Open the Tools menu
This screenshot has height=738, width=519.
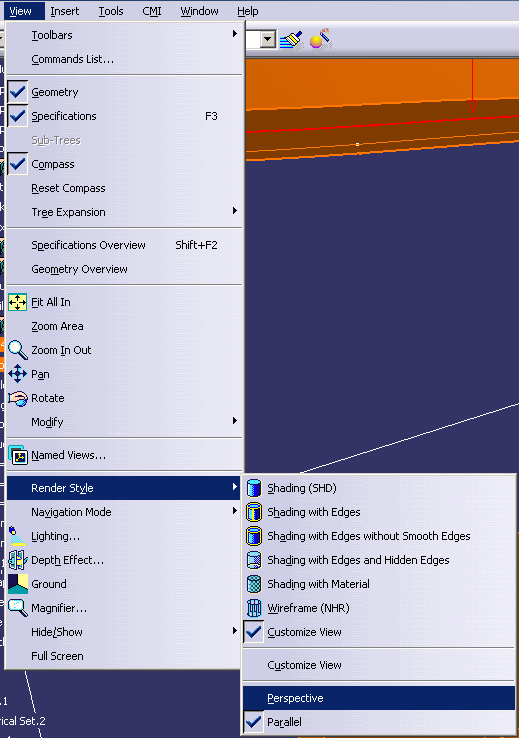point(111,11)
